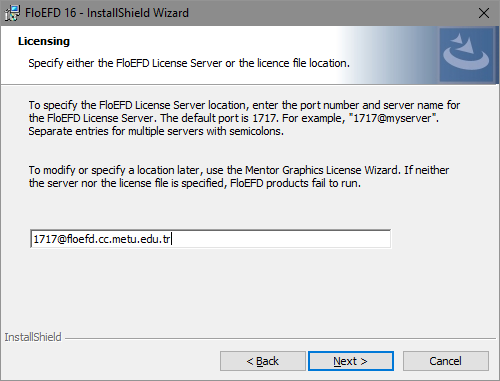Click the InstallShield branding label
The height and width of the screenshot is (381, 500).
point(33,337)
